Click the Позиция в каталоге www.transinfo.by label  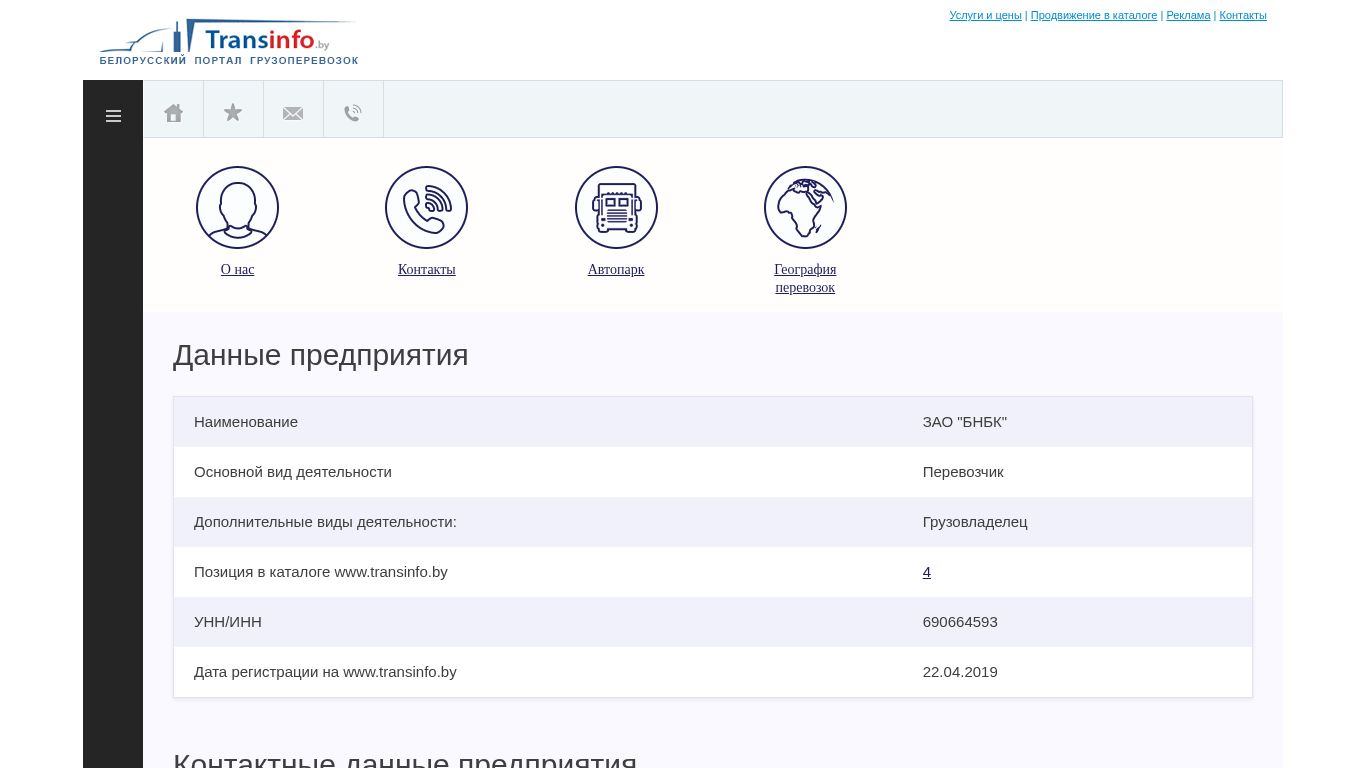321,572
